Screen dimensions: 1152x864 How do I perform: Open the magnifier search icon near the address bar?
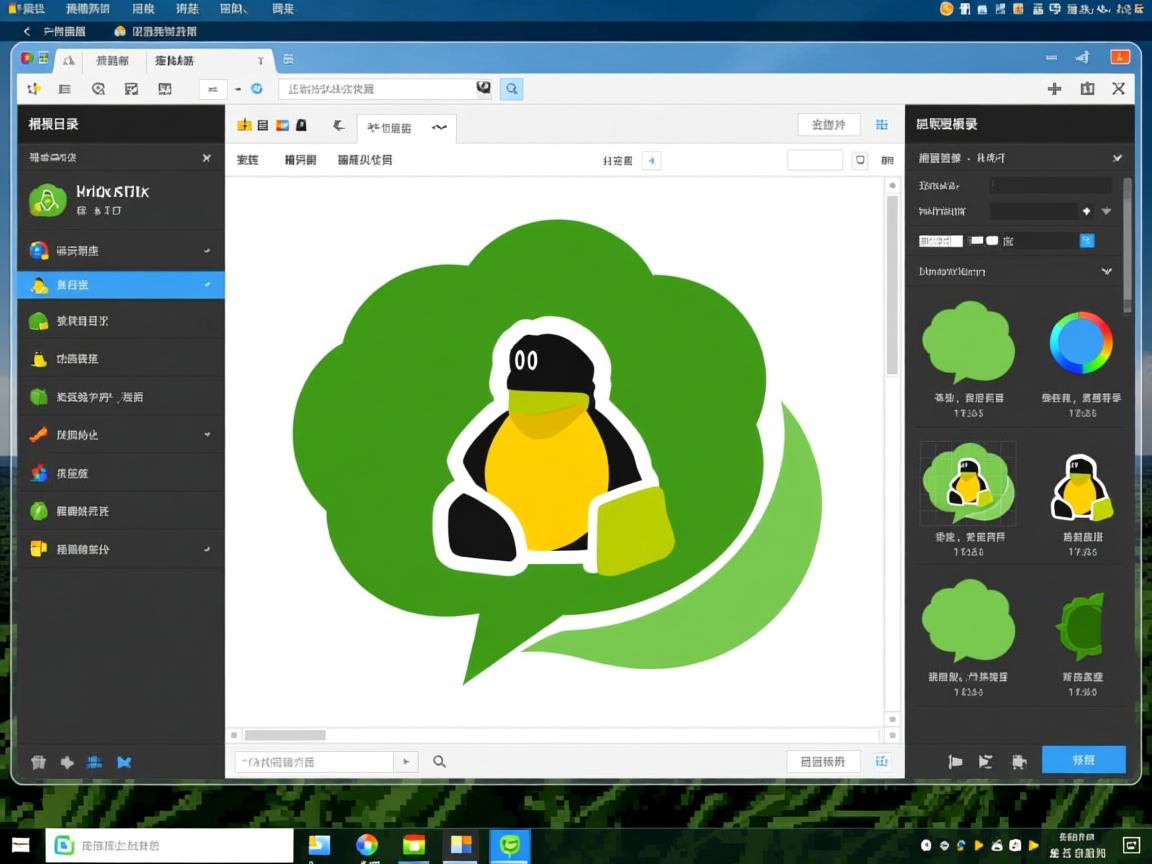(511, 89)
